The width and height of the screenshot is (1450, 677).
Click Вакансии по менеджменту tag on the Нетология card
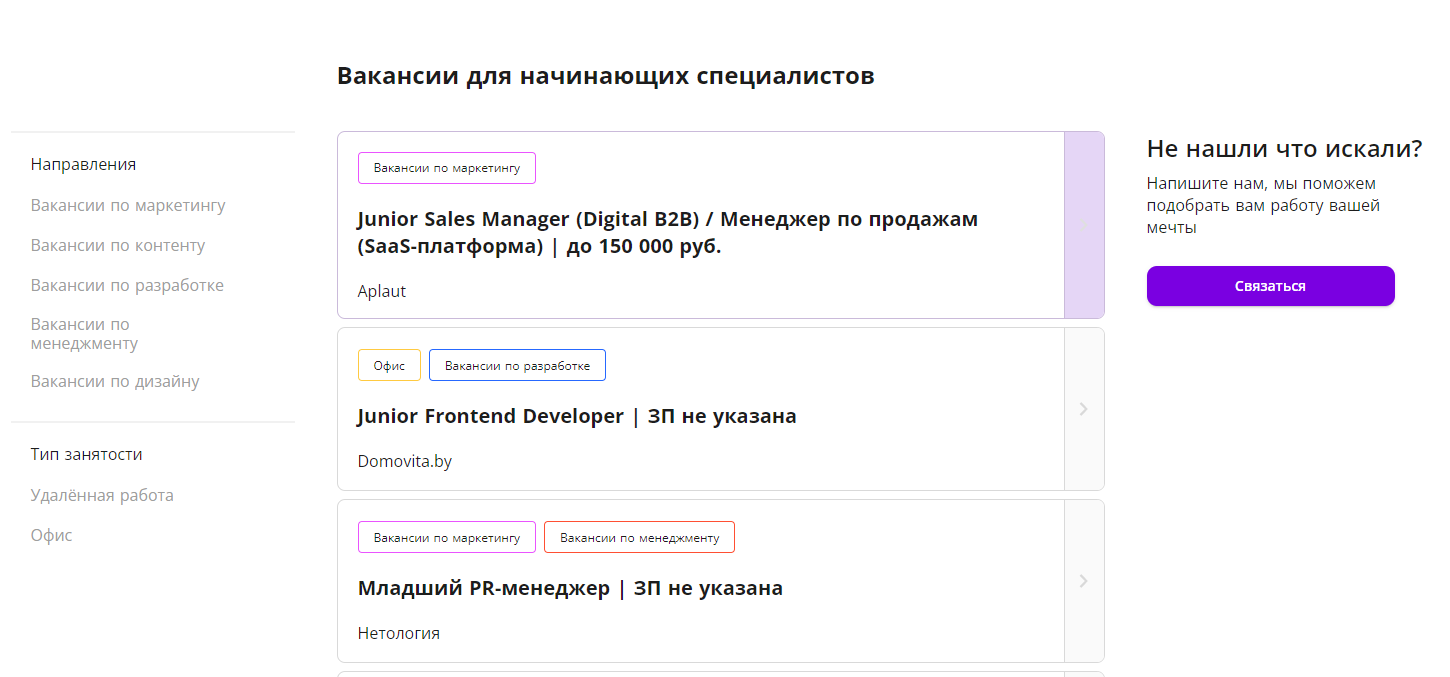639,537
